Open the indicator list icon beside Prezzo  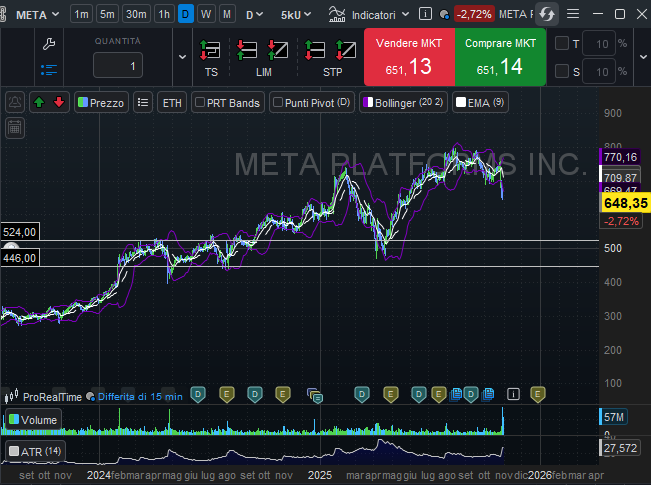(143, 102)
